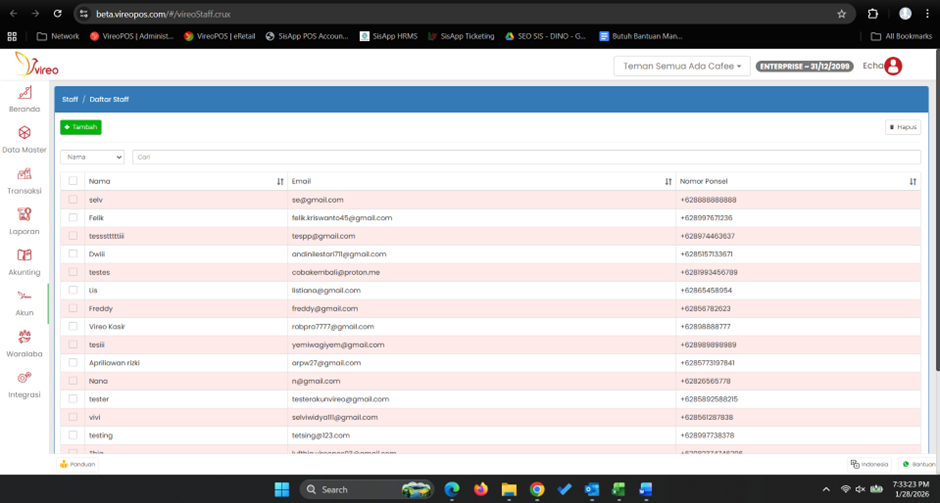Open the Laporan reports icon
940x503 pixels.
click(x=24, y=215)
